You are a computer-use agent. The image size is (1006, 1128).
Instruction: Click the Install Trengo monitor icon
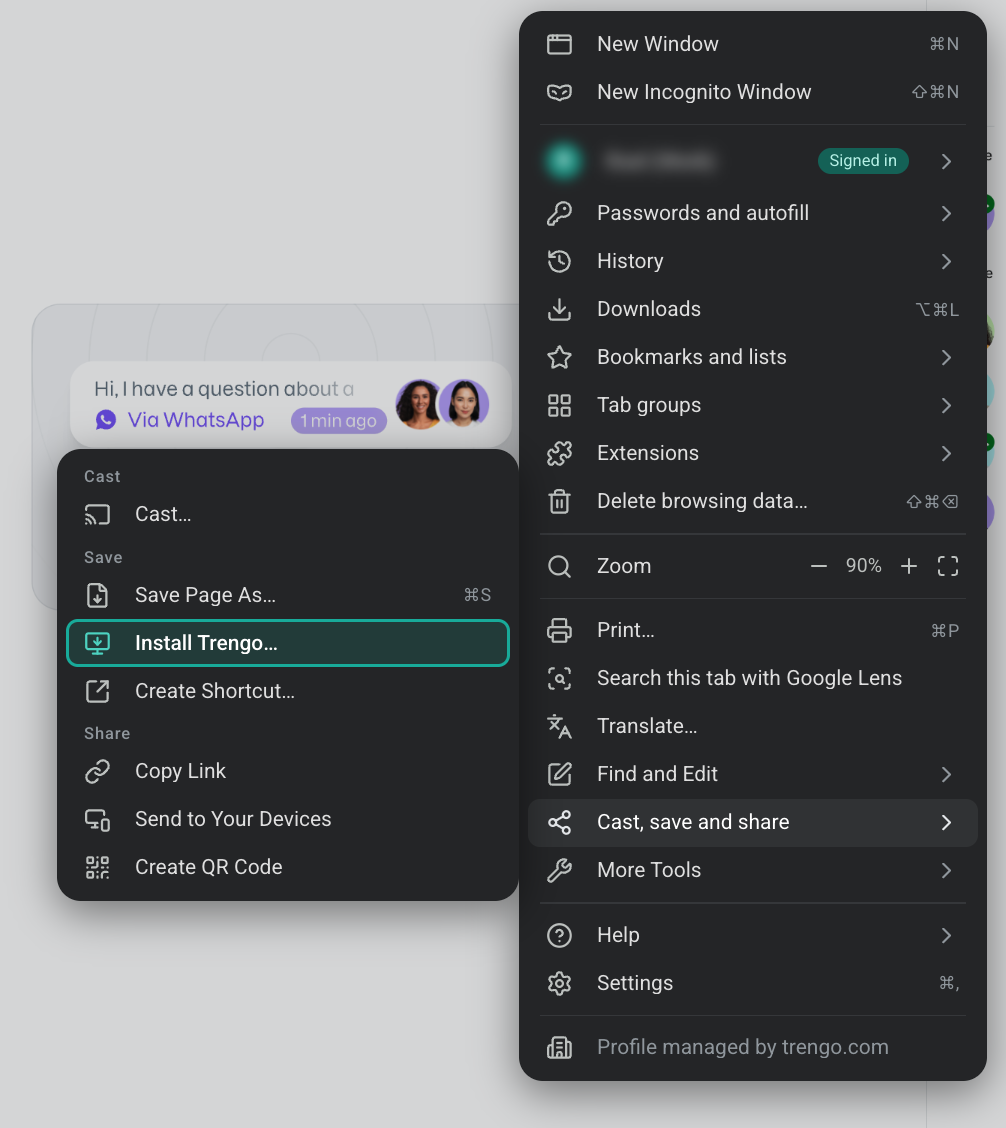pos(97,643)
